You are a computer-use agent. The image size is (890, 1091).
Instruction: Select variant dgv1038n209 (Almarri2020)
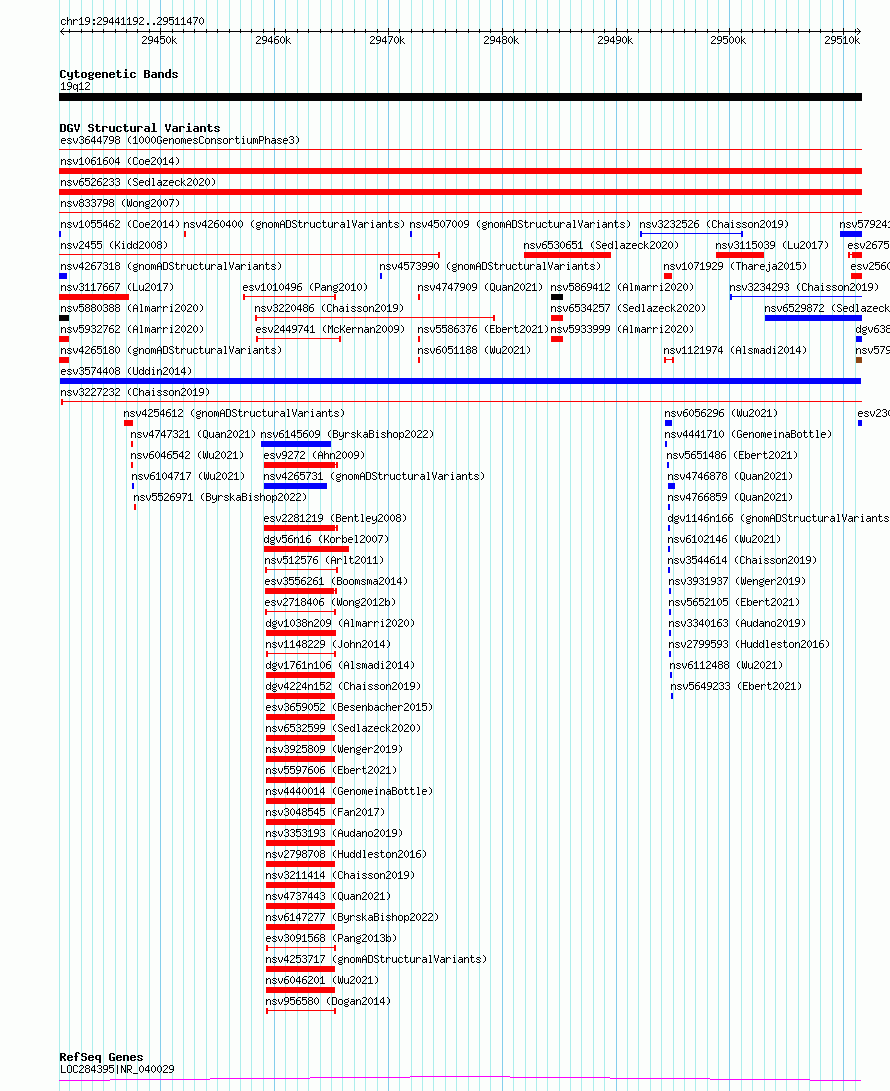click(x=340, y=623)
